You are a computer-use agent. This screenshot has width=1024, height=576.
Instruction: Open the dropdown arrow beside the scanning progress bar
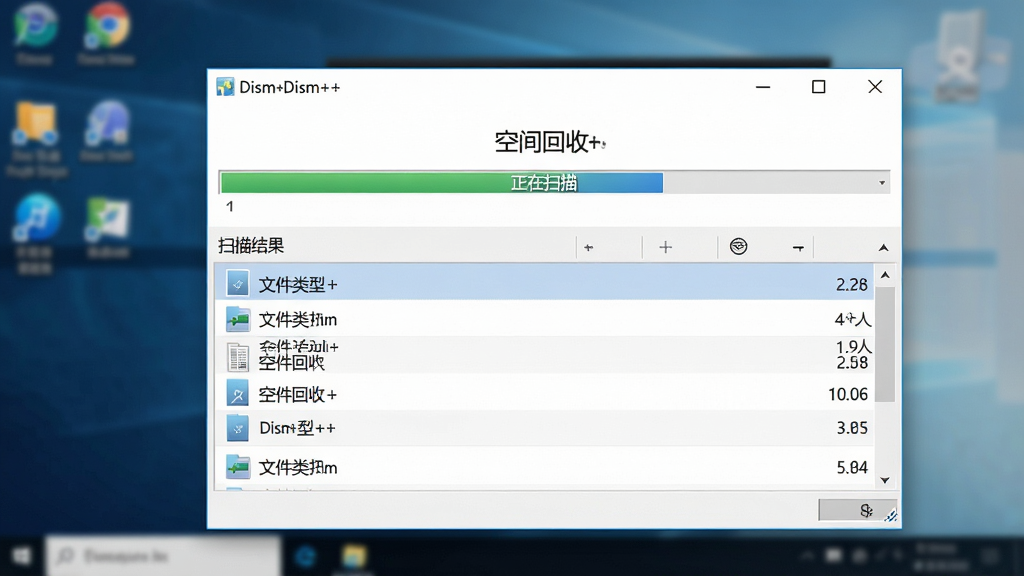tap(882, 183)
